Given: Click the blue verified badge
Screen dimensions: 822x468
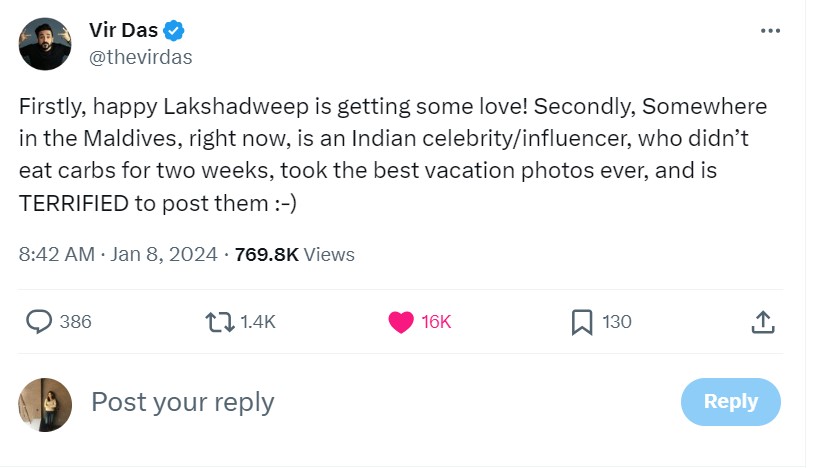Looking at the screenshot, I should tap(176, 31).
